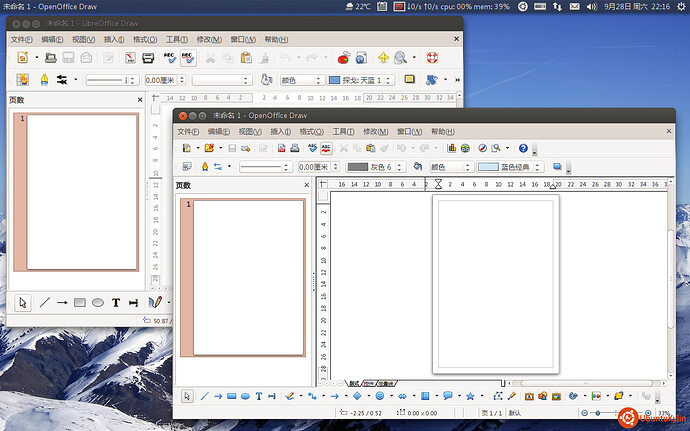690x431 pixels.
Task: Close the 页数 panel in OpenOffice Draw
Action: pos(306,186)
